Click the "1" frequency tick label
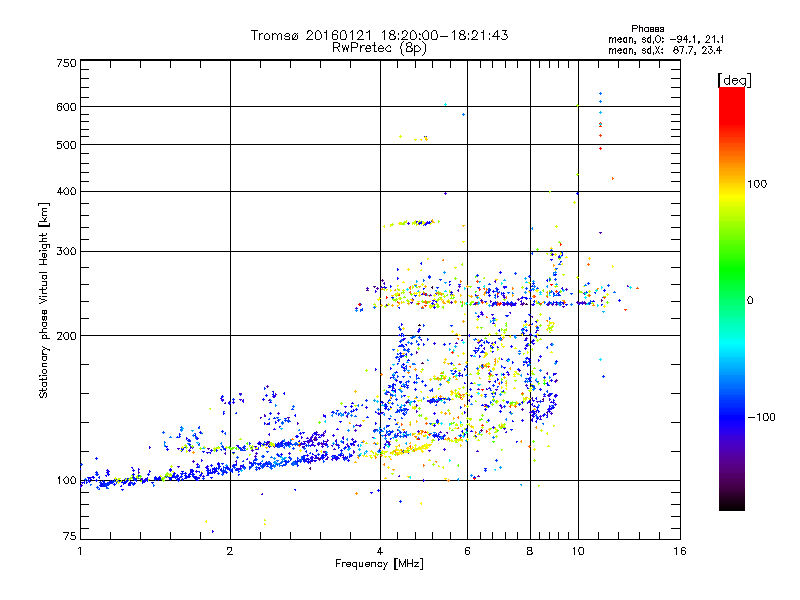Screen dimensions: 800x600 (80, 551)
